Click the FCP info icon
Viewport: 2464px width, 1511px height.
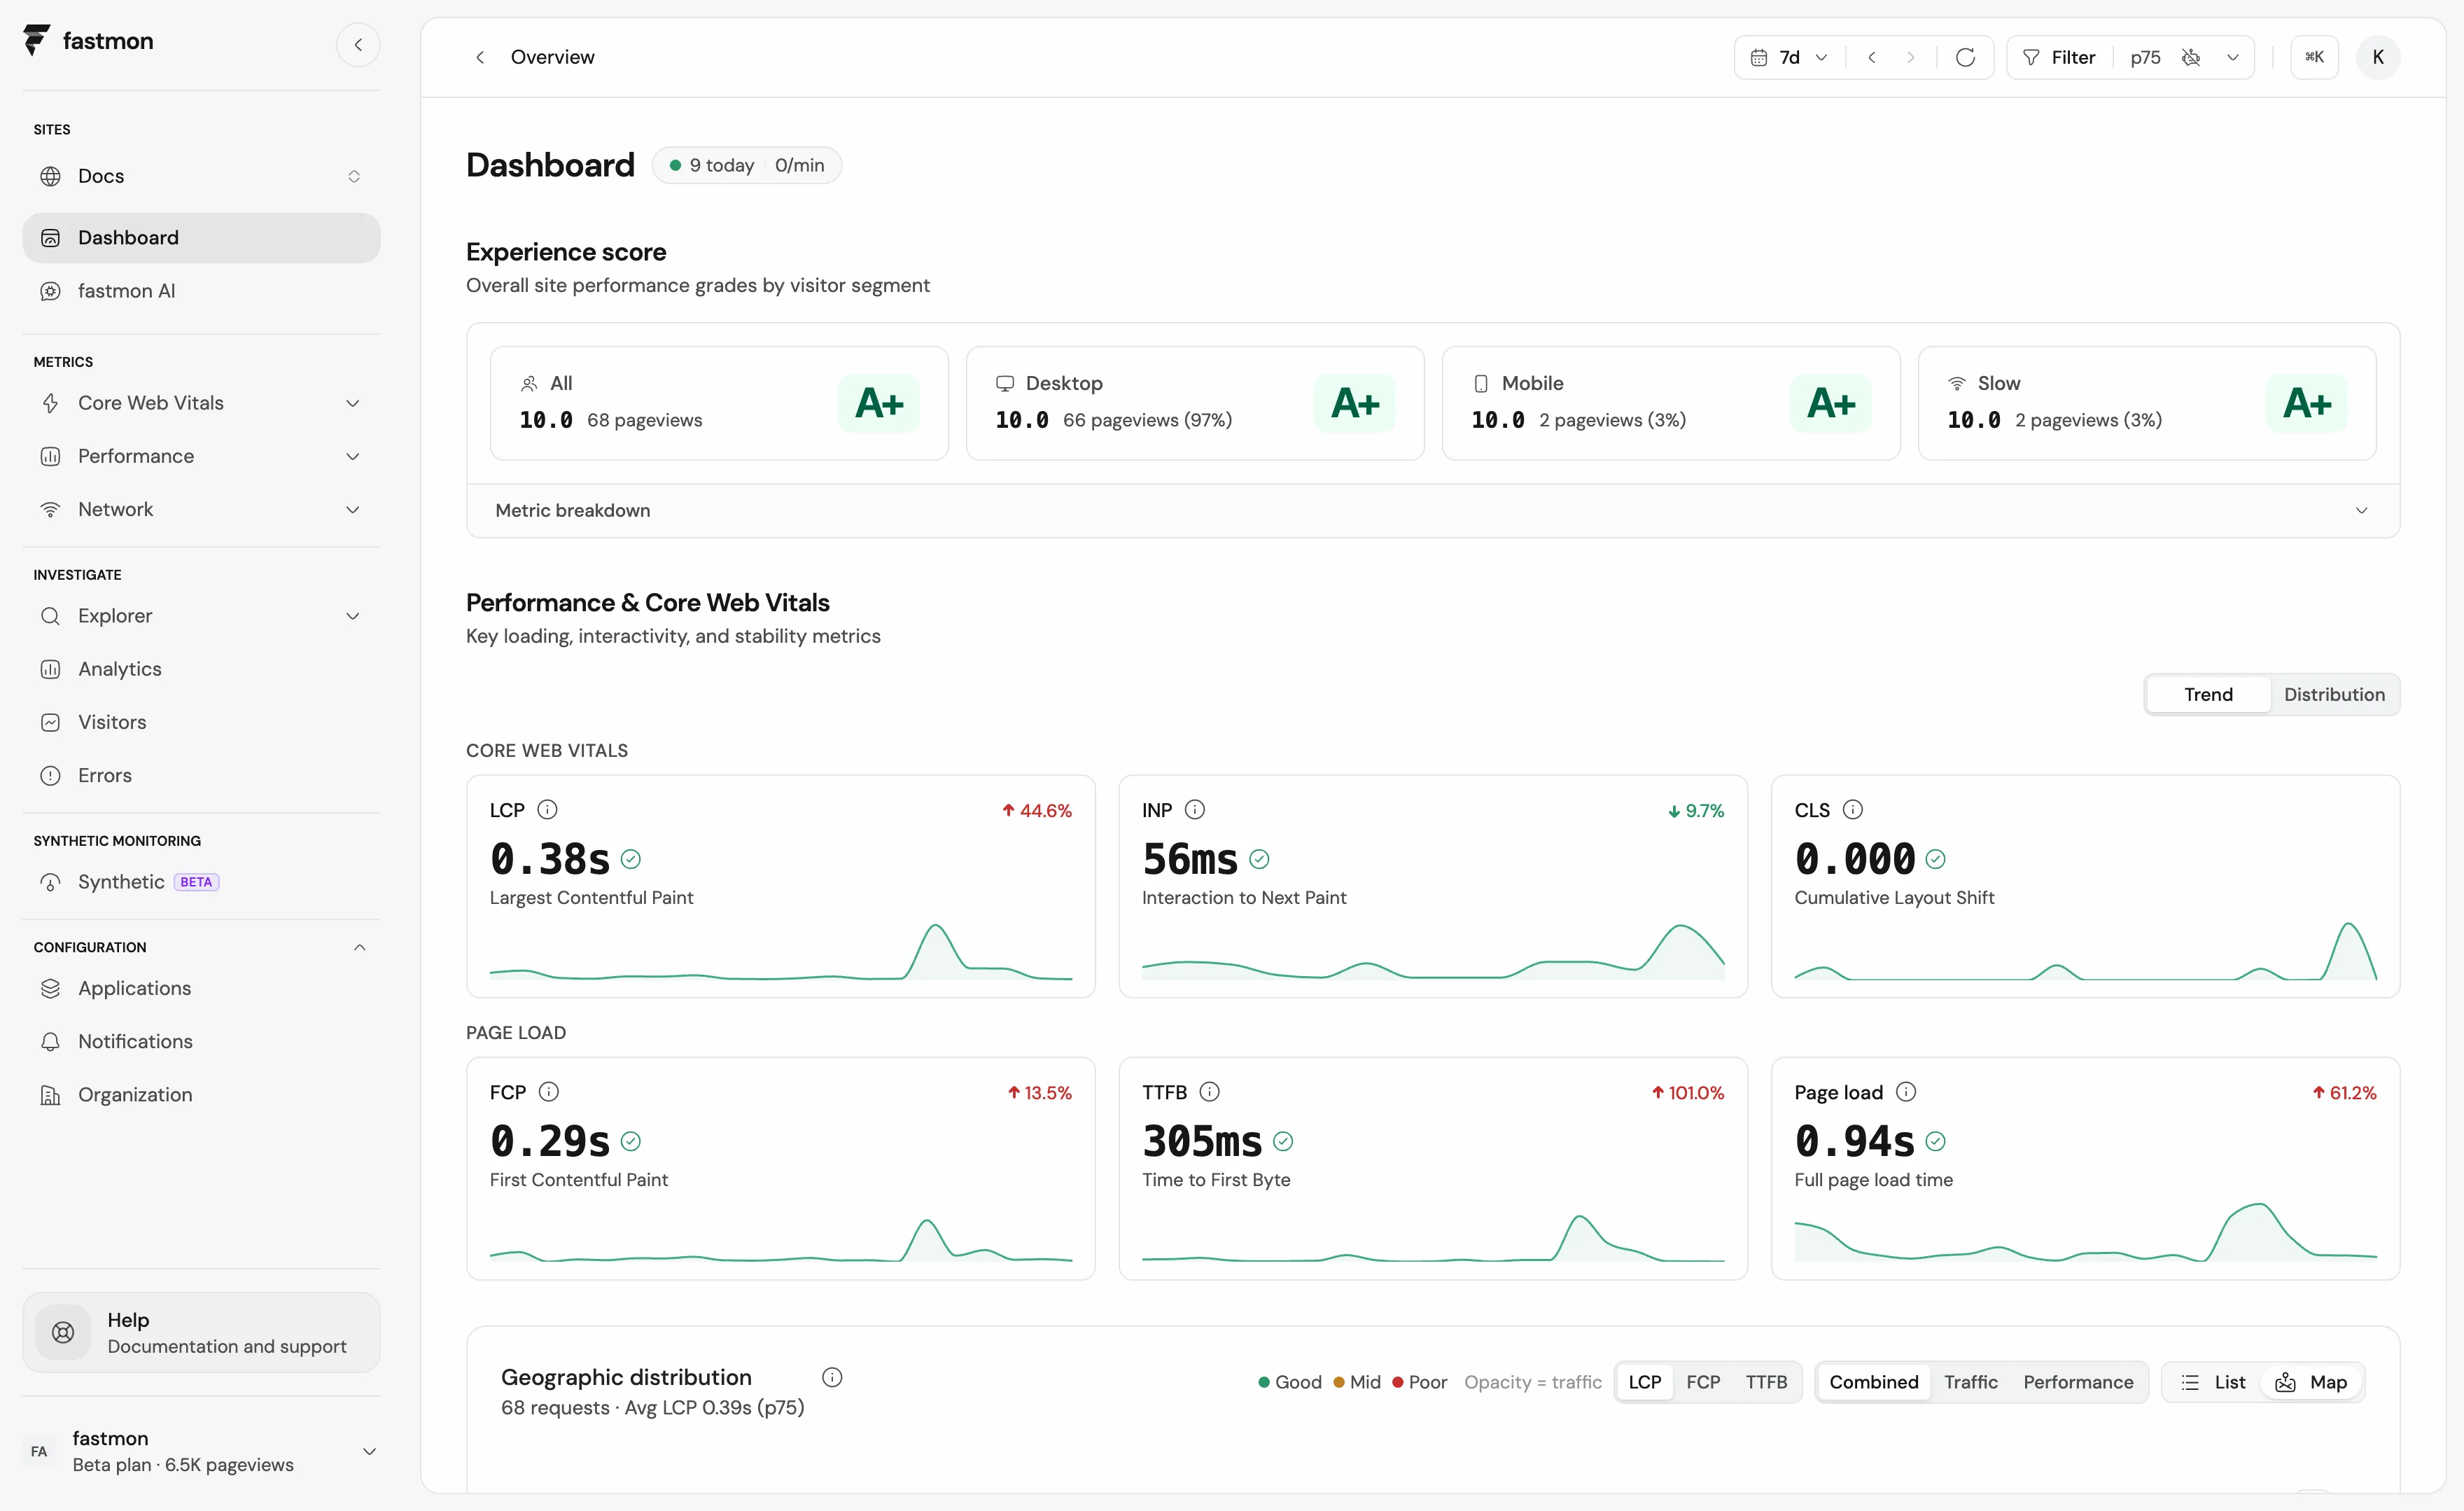[x=549, y=1091]
